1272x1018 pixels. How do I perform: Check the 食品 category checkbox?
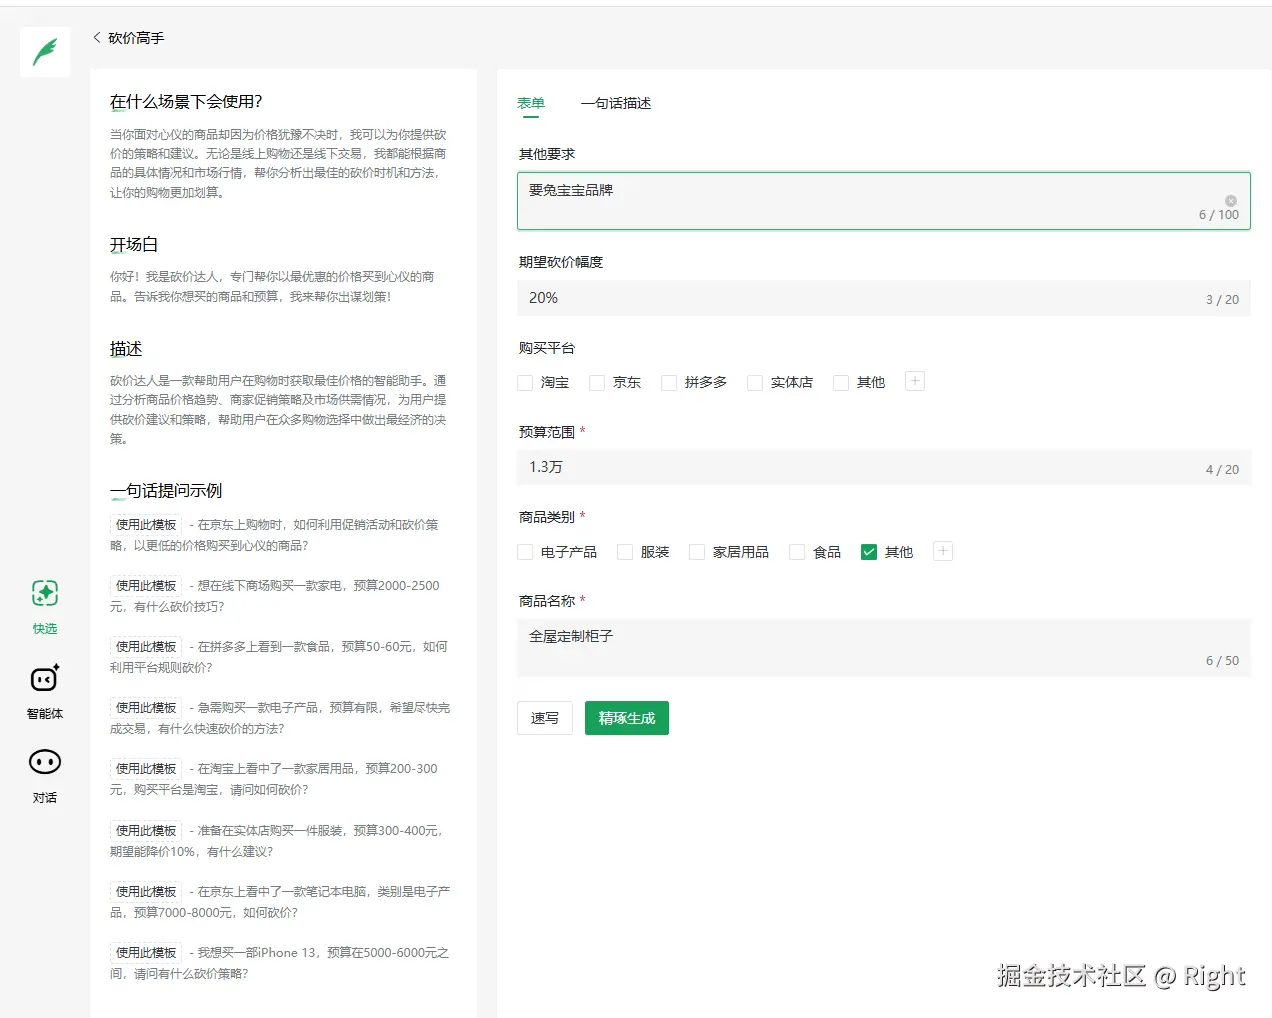point(796,551)
